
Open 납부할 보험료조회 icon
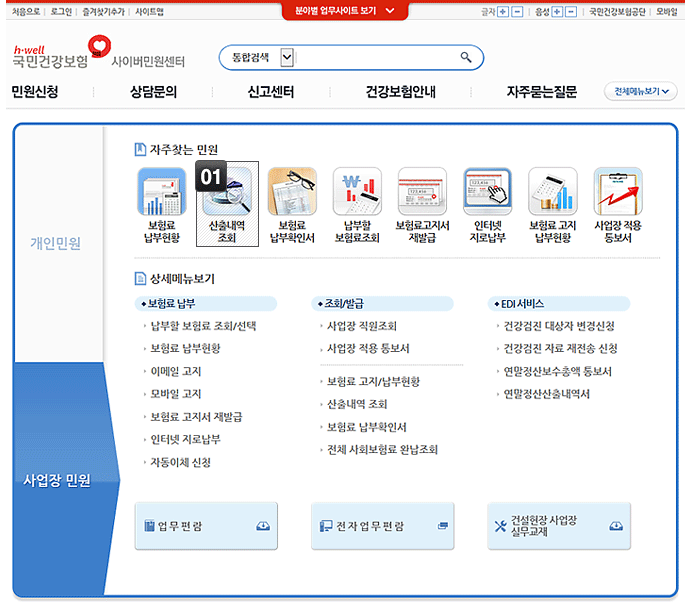[357, 191]
